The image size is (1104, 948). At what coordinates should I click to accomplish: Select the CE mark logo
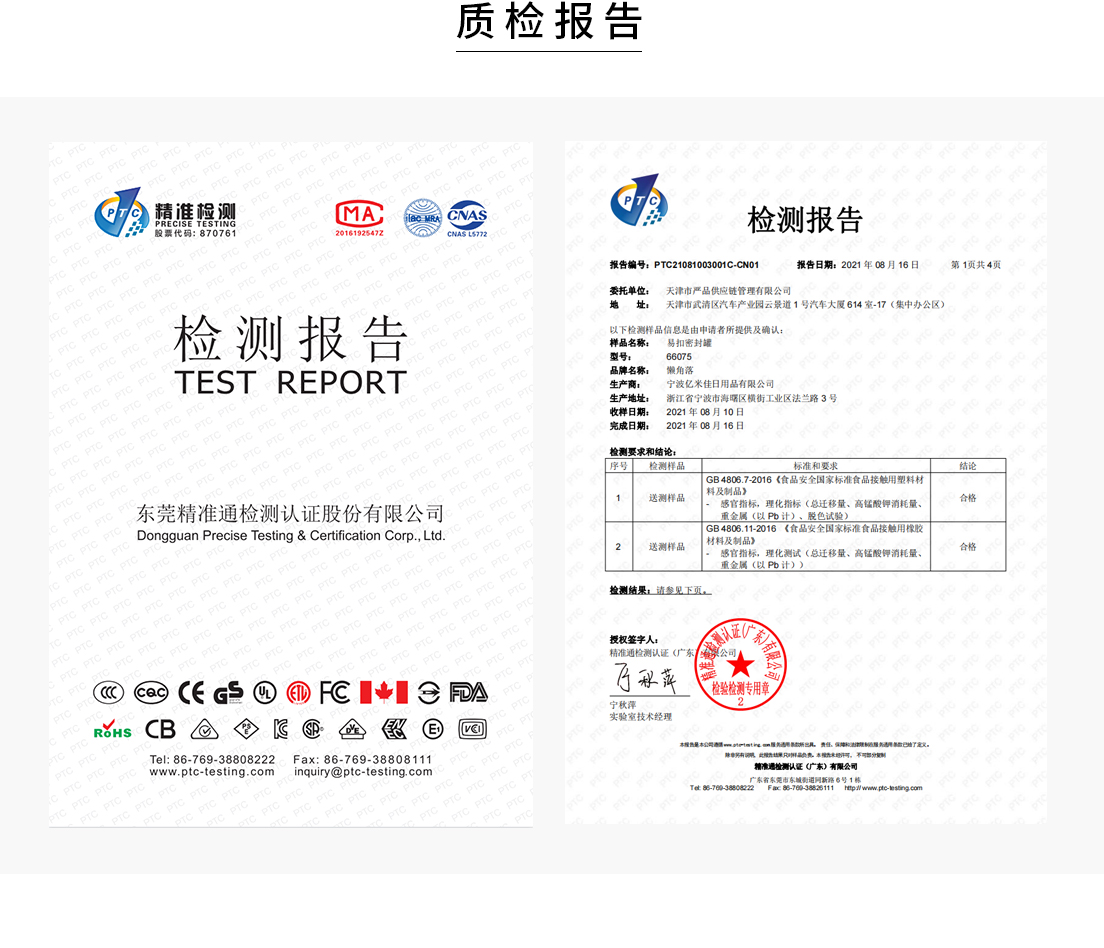[x=191, y=693]
